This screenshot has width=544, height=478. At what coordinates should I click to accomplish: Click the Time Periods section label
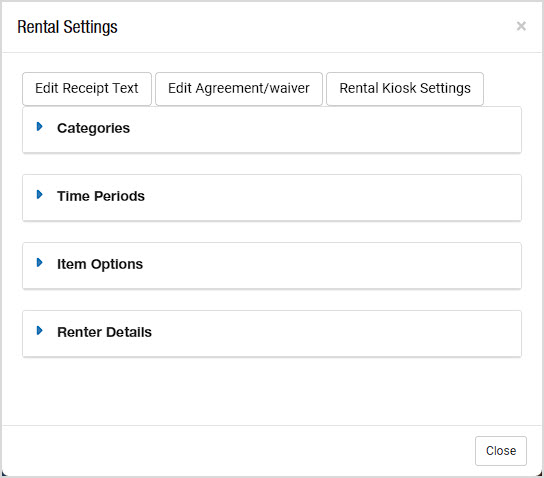tap(101, 196)
